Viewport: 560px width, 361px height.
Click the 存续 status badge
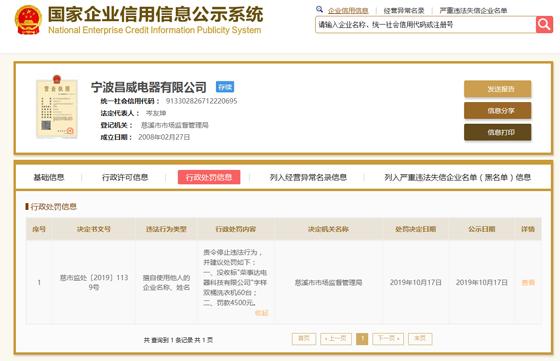225,87
